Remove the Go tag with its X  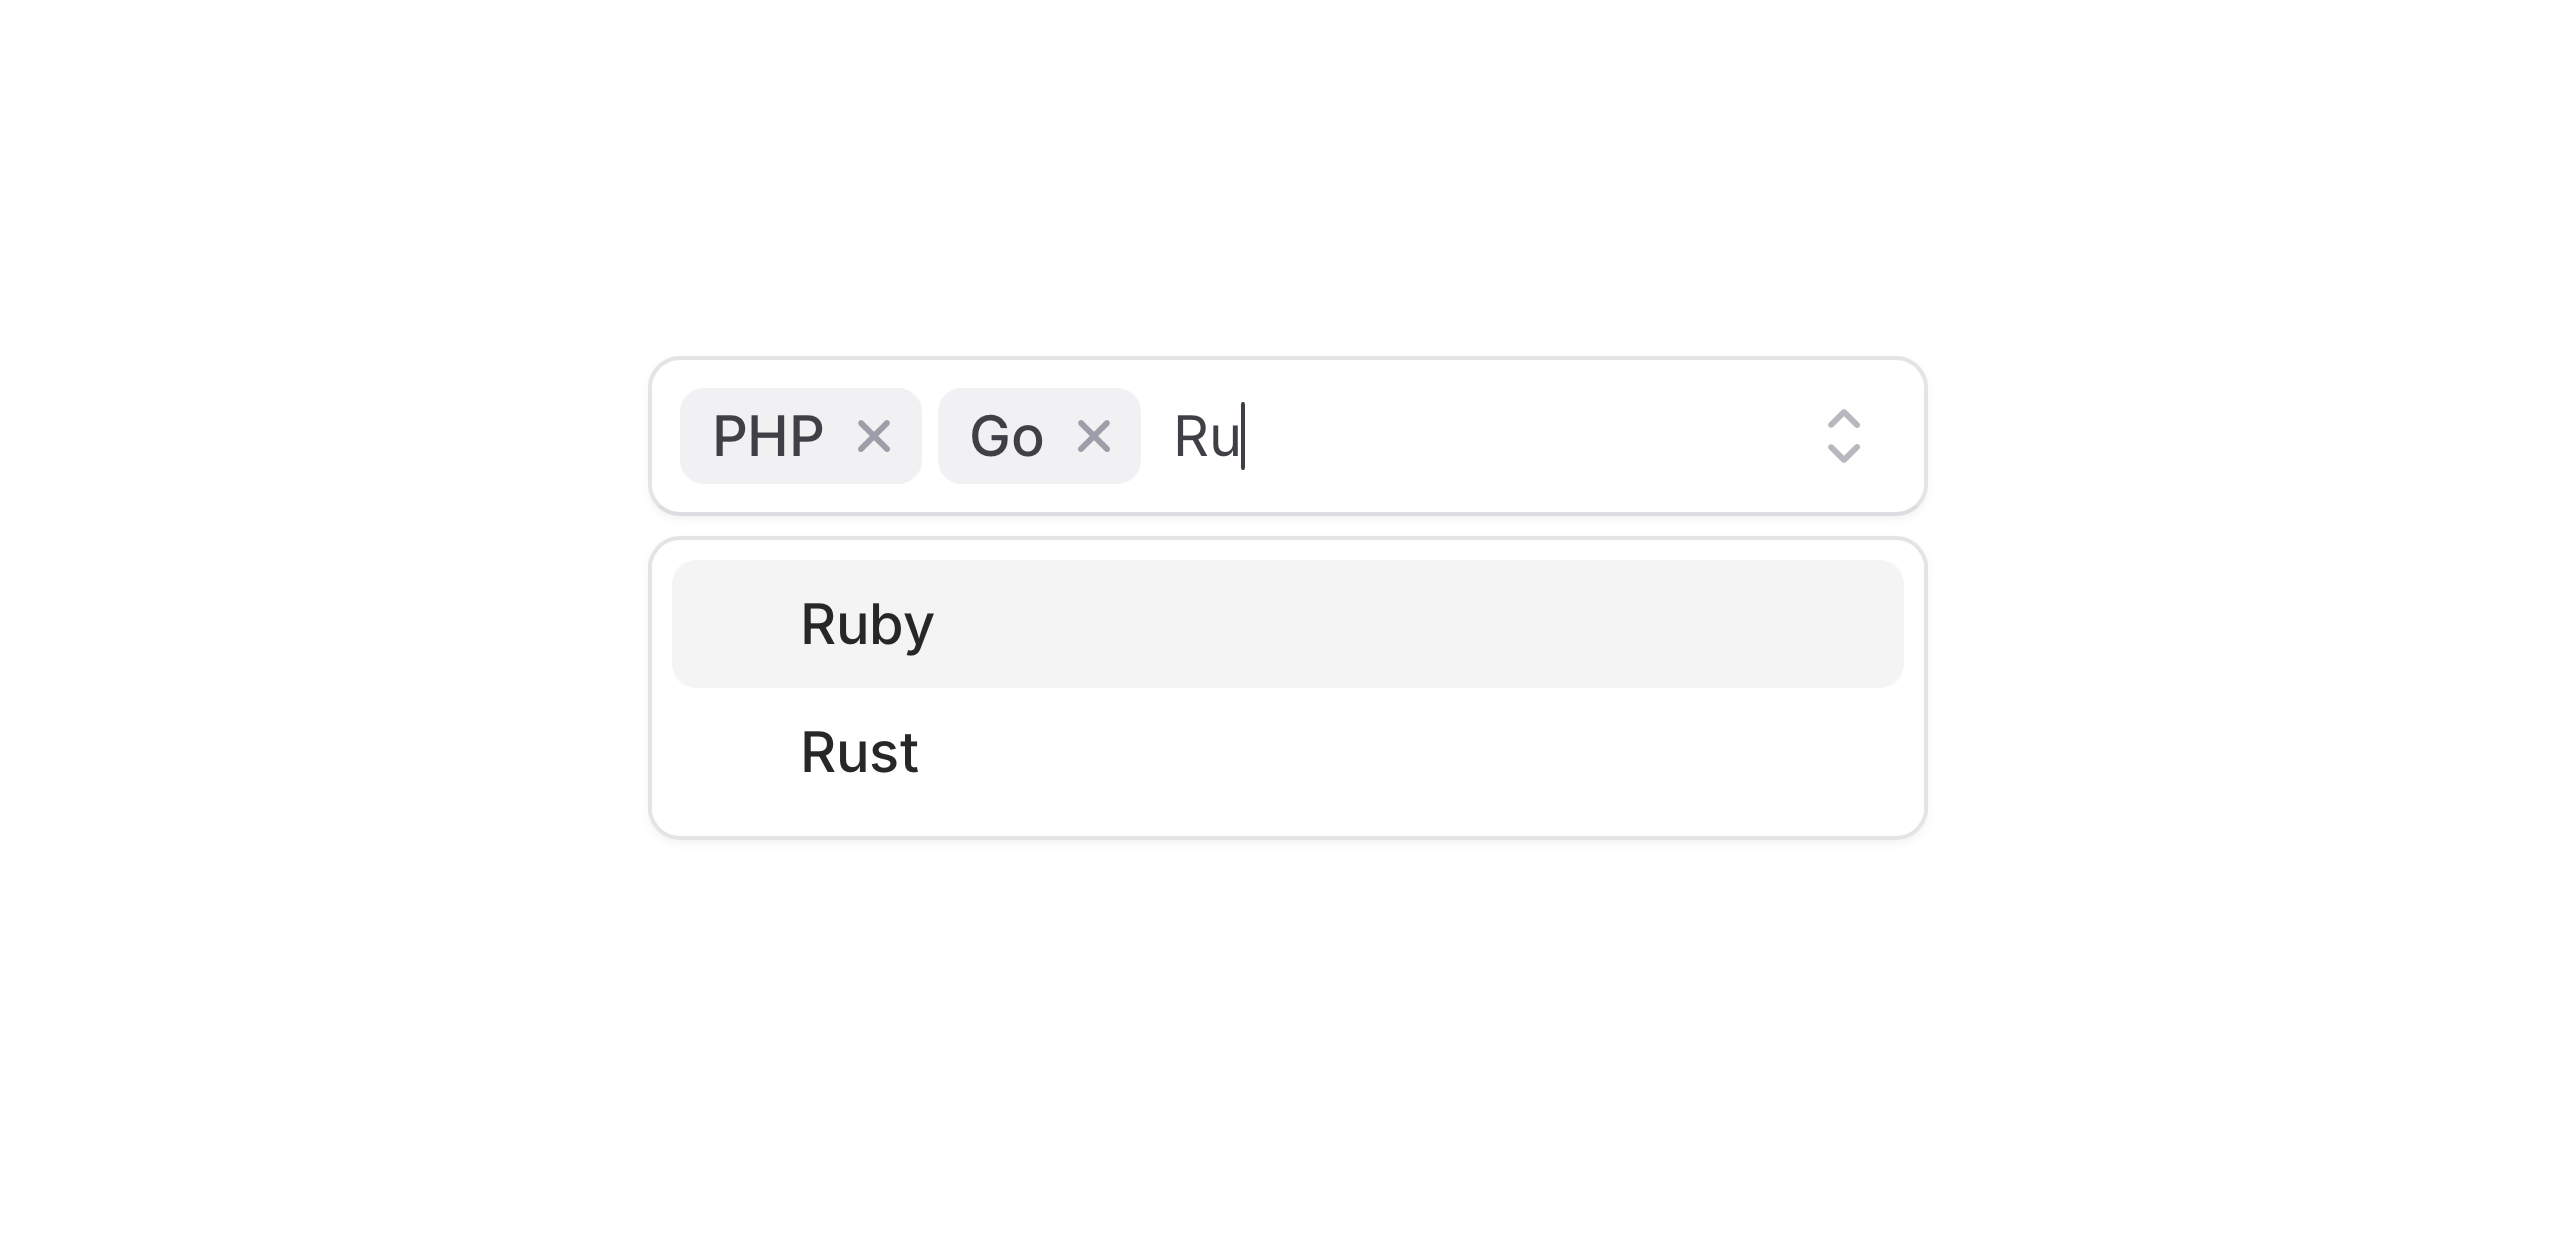(1094, 436)
